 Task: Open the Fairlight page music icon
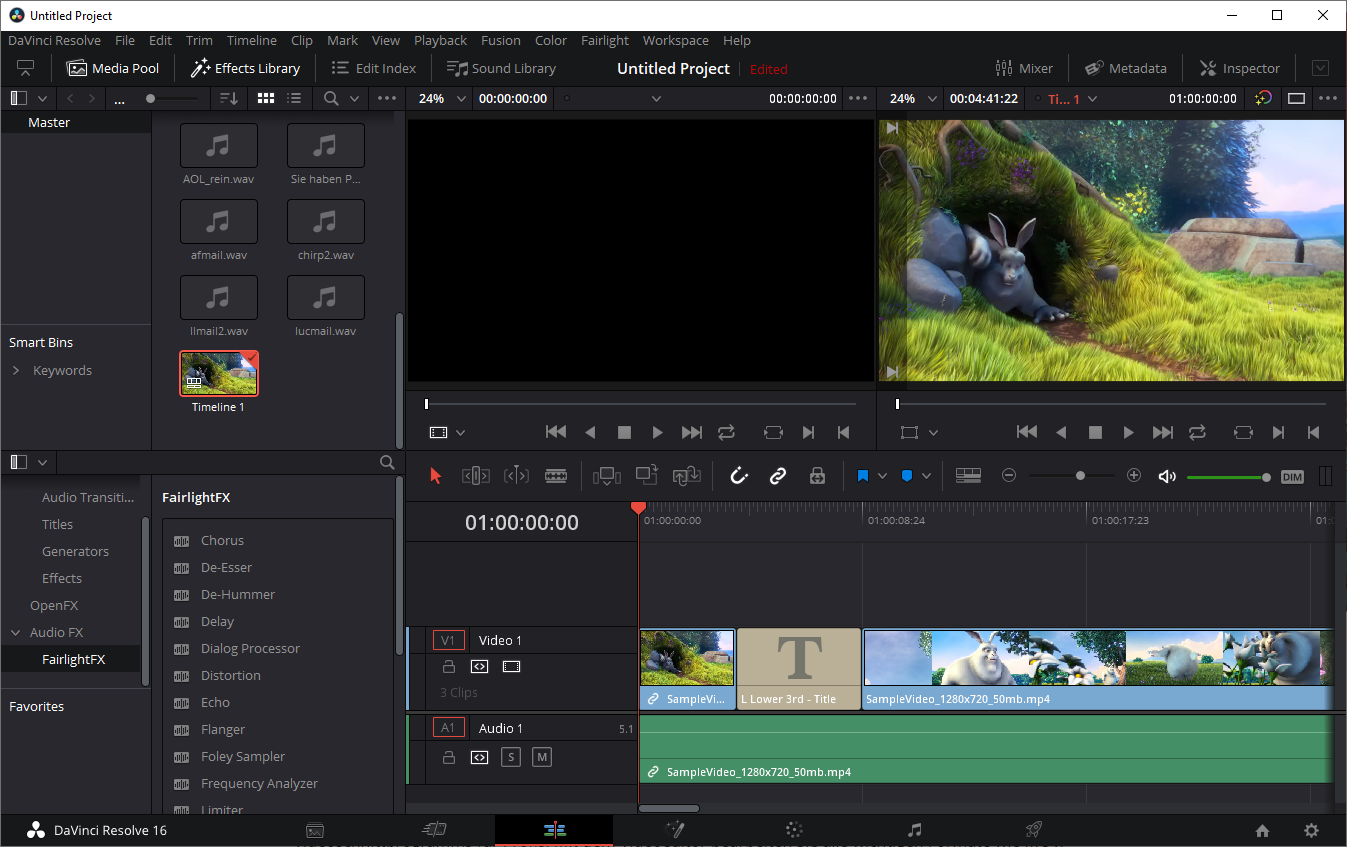(x=914, y=830)
